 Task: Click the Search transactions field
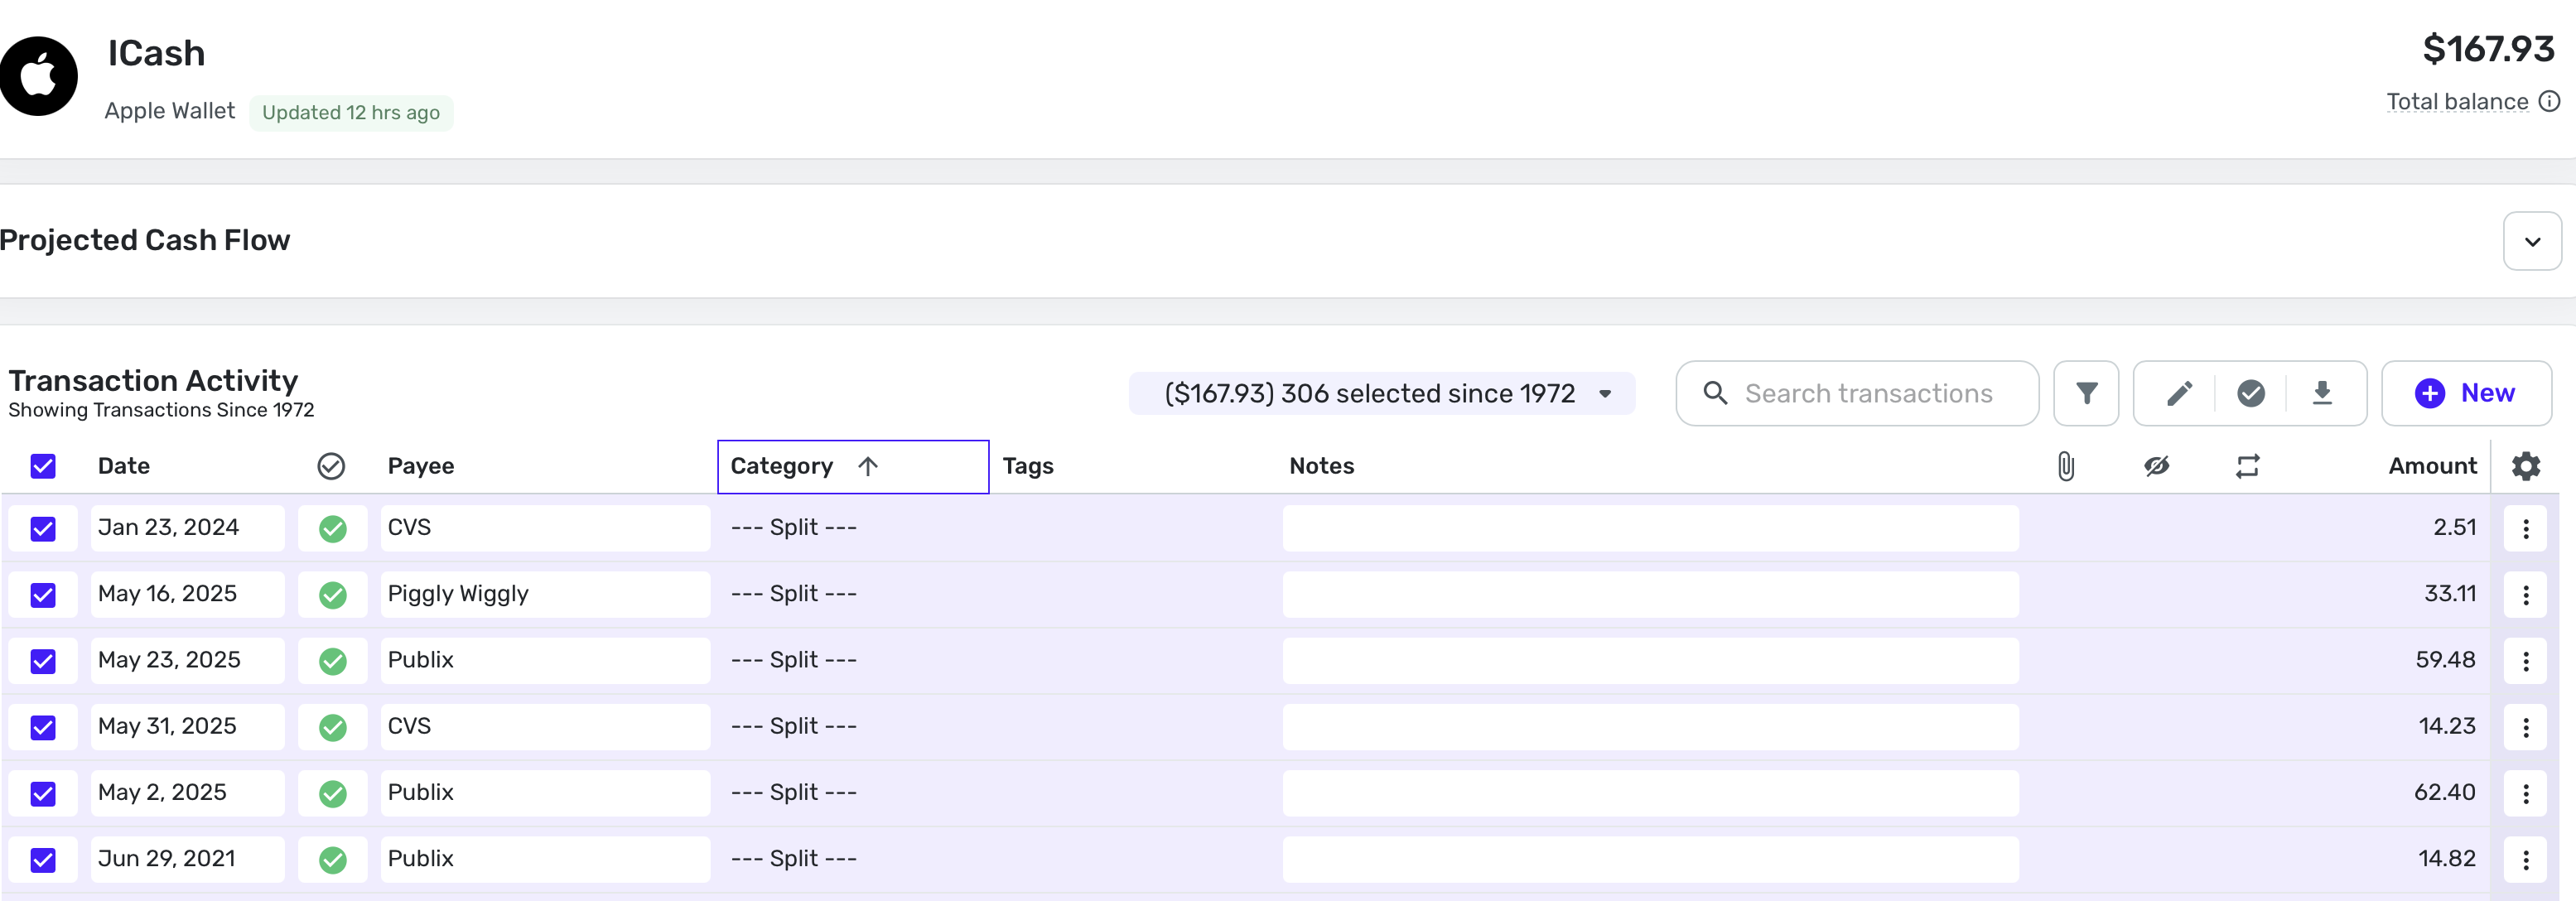(x=1867, y=393)
